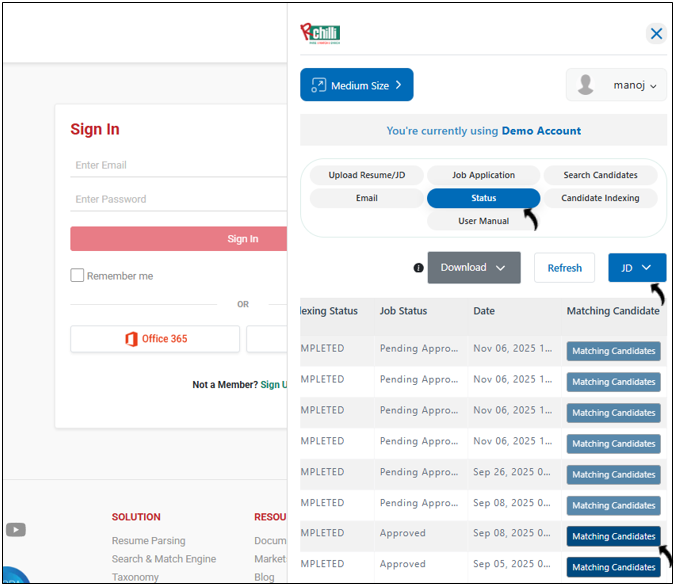Toggle the Remember me checkbox
Screen dimensions: 677x588
[77, 276]
